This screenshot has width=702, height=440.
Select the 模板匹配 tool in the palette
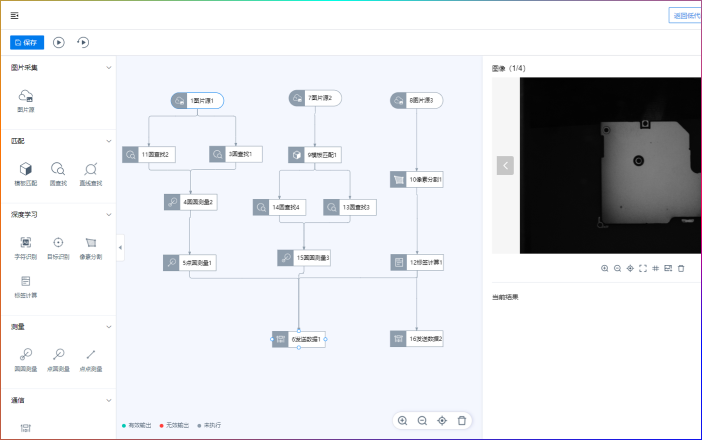[x=26, y=171]
